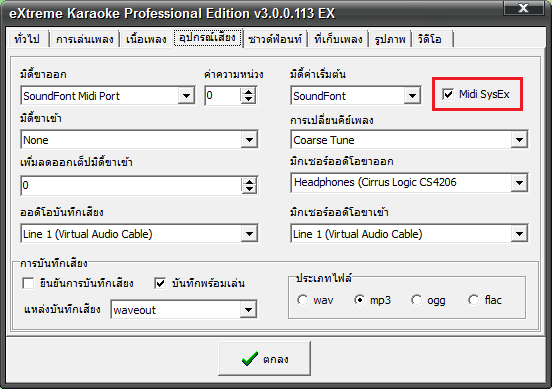Open the waveout recording source dropdown
This screenshot has width=552, height=389.
(x=248, y=309)
